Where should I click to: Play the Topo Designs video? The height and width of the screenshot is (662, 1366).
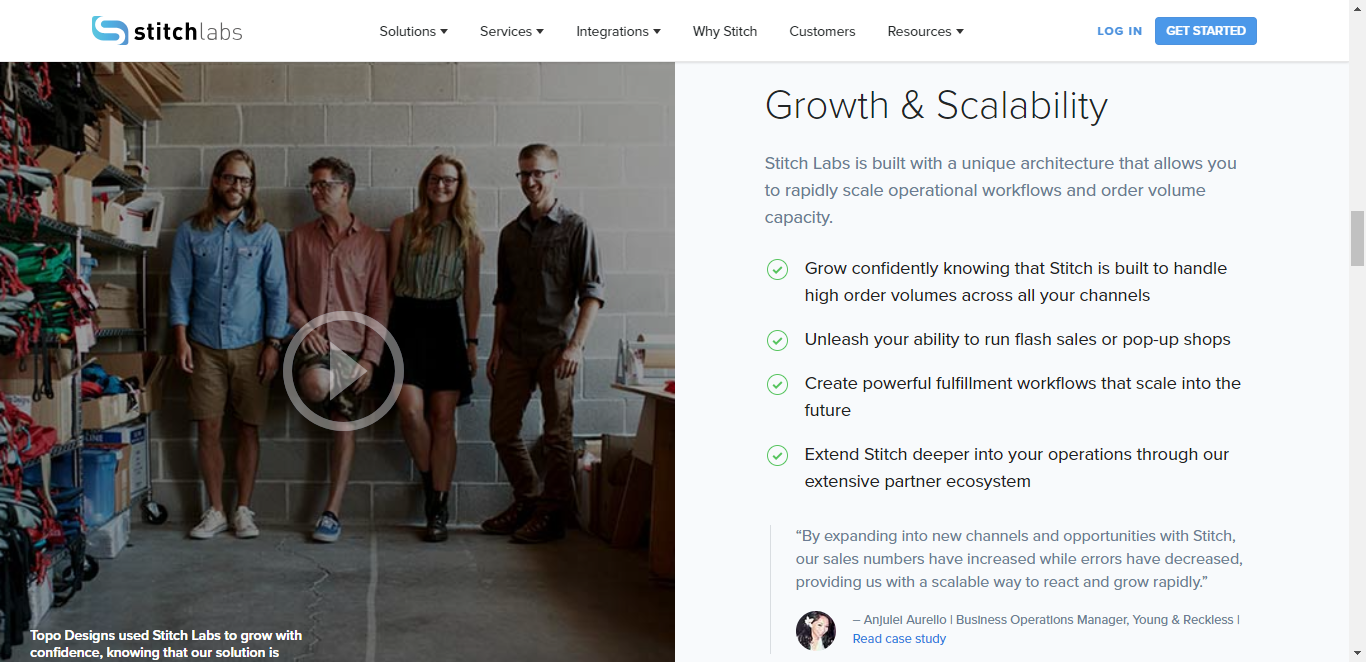pyautogui.click(x=343, y=371)
